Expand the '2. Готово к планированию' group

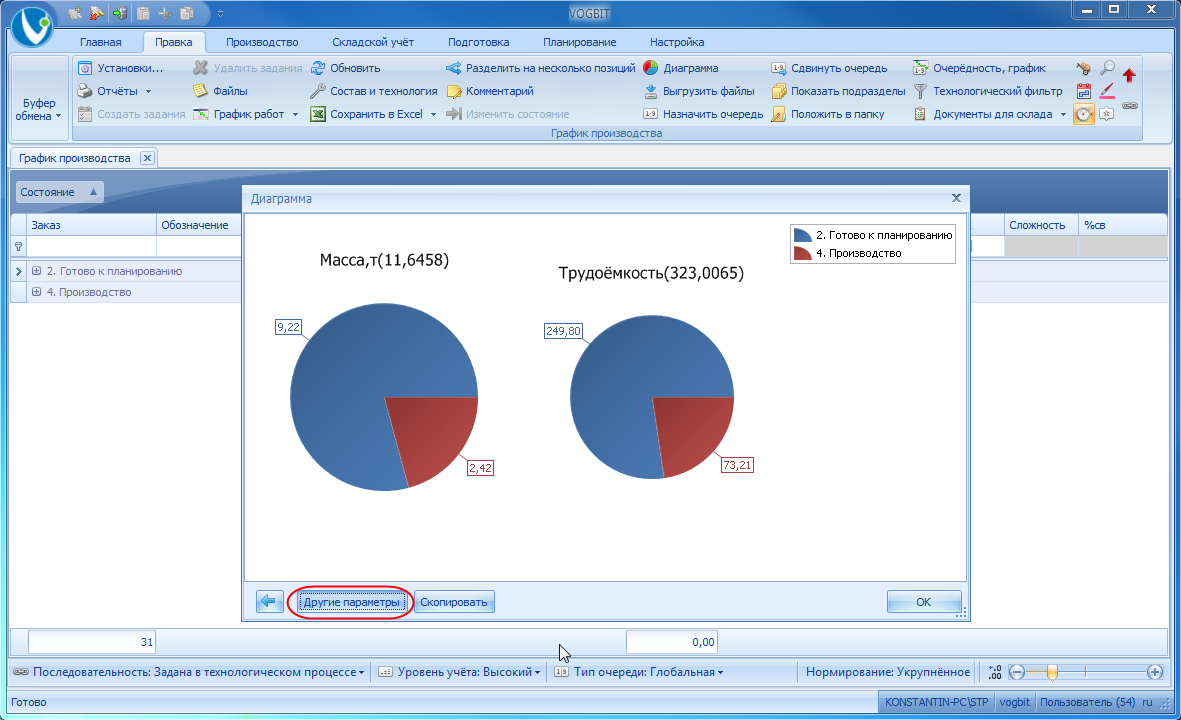(x=36, y=271)
